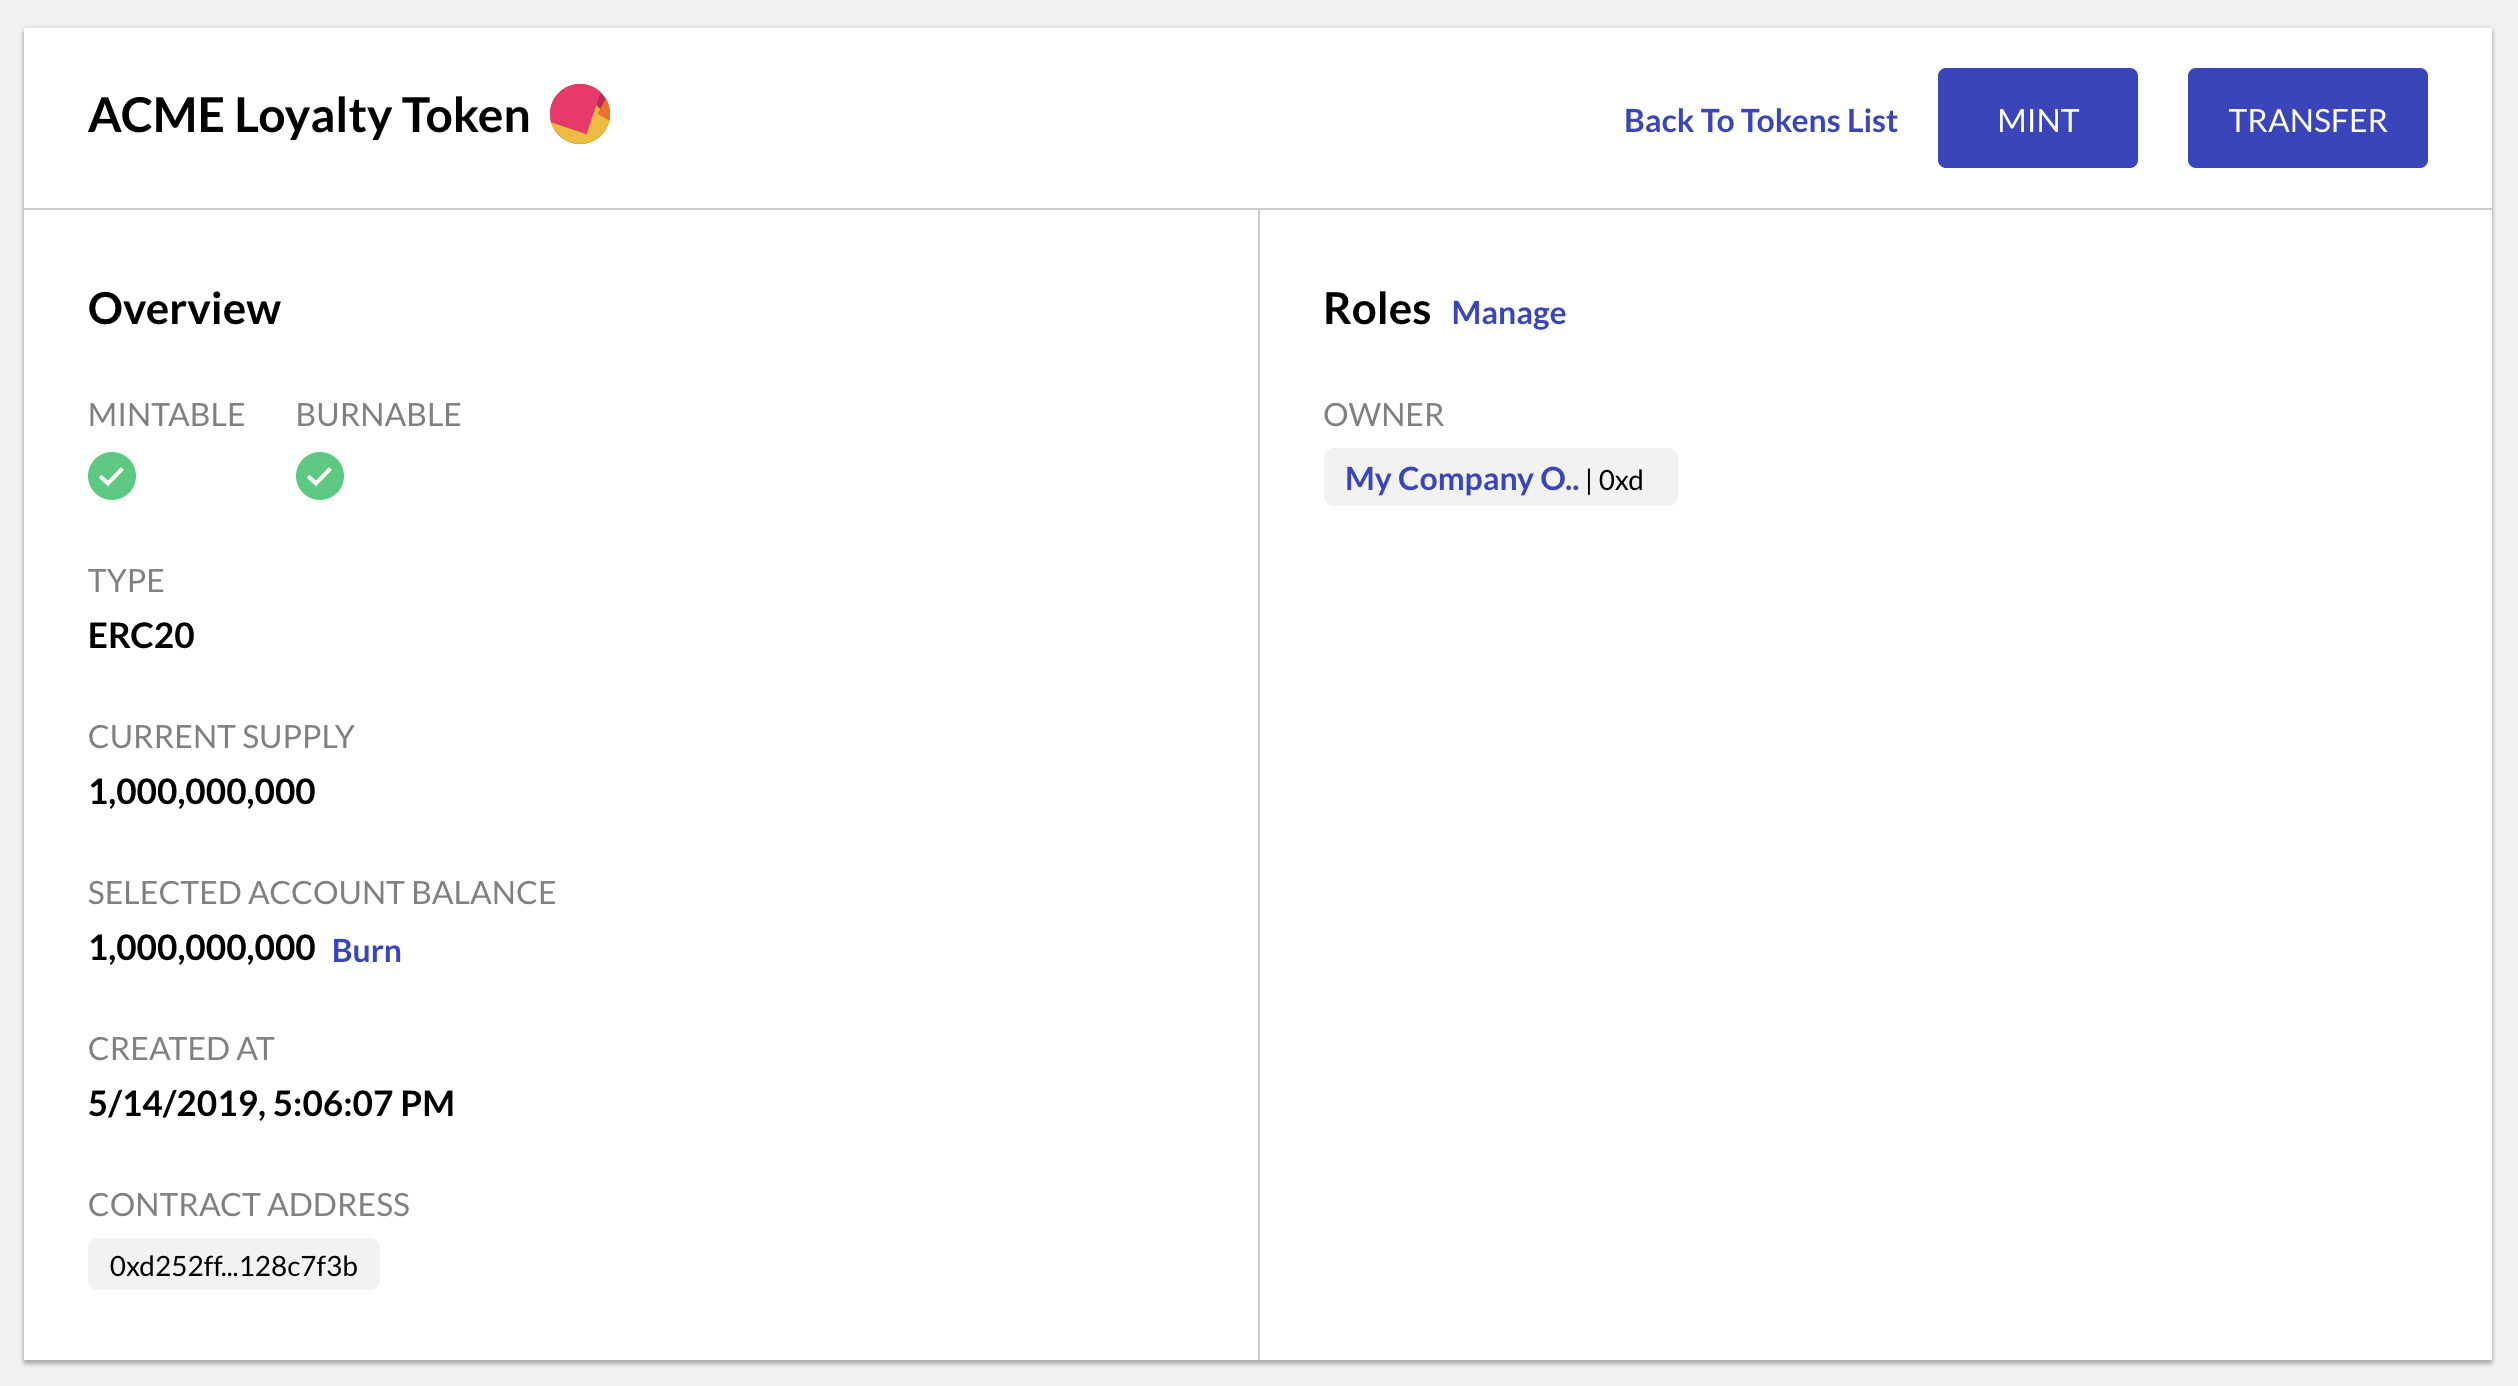Click the Roles heading

pos(1377,308)
